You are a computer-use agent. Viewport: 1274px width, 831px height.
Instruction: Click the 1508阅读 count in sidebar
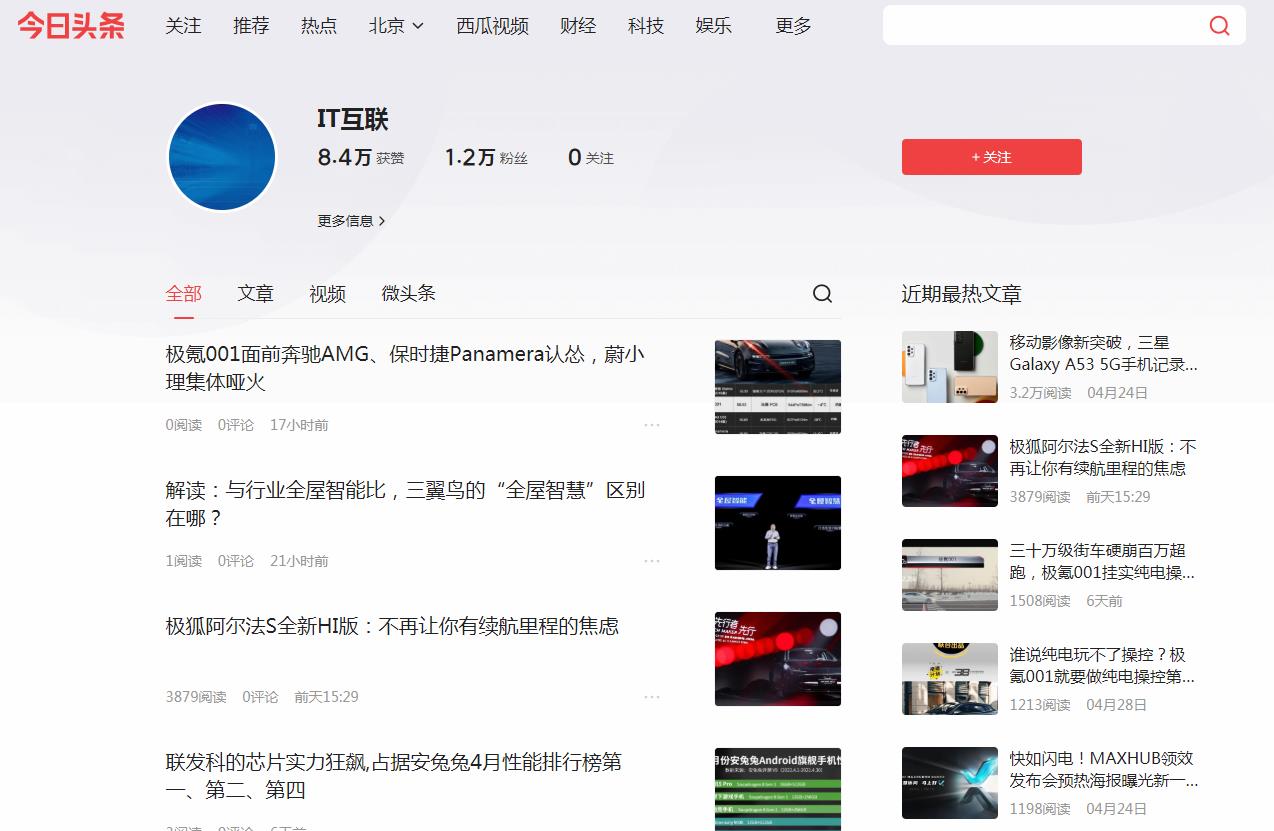point(1040,601)
